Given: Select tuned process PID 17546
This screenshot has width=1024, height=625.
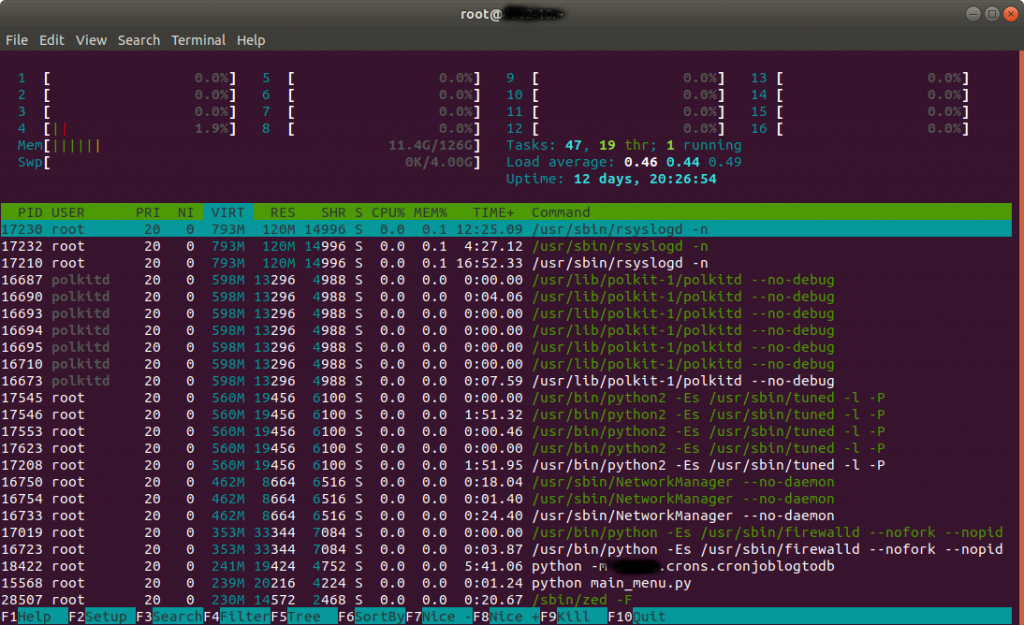Looking at the screenshot, I should tap(506, 415).
